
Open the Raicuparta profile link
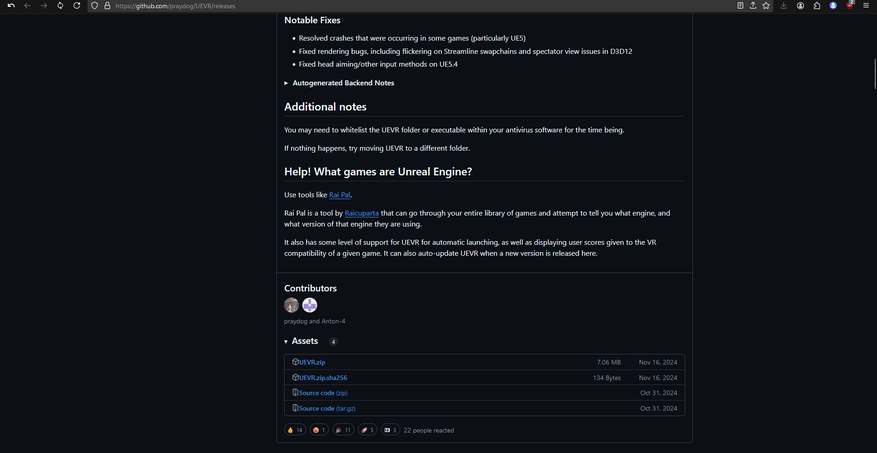point(362,213)
